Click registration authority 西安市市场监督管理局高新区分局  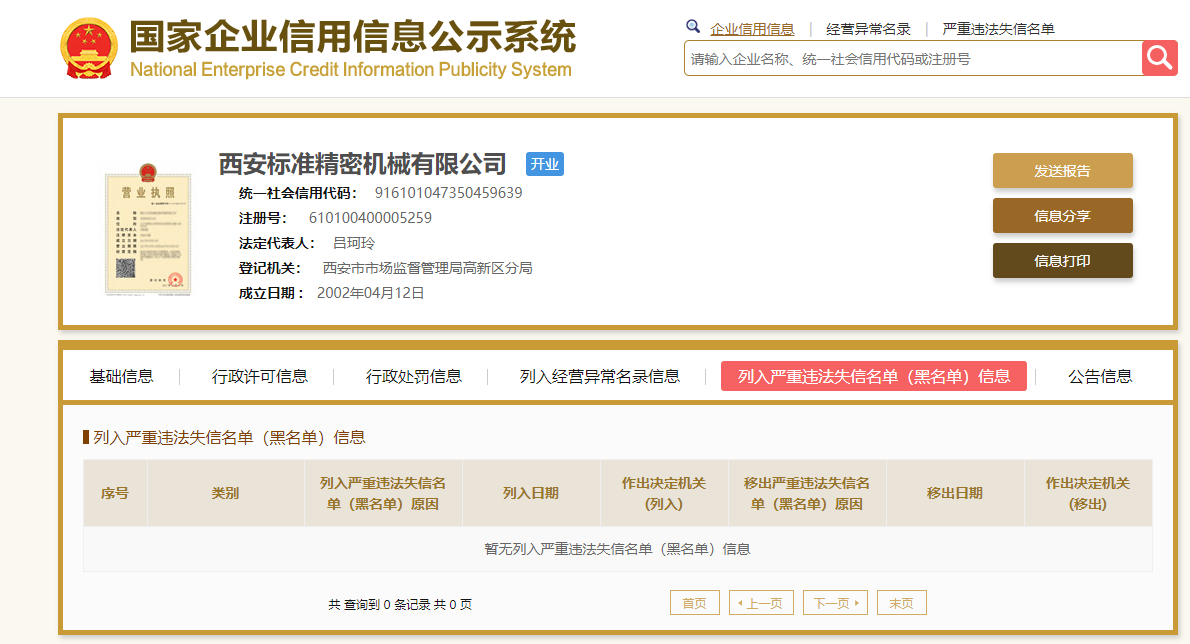[427, 268]
